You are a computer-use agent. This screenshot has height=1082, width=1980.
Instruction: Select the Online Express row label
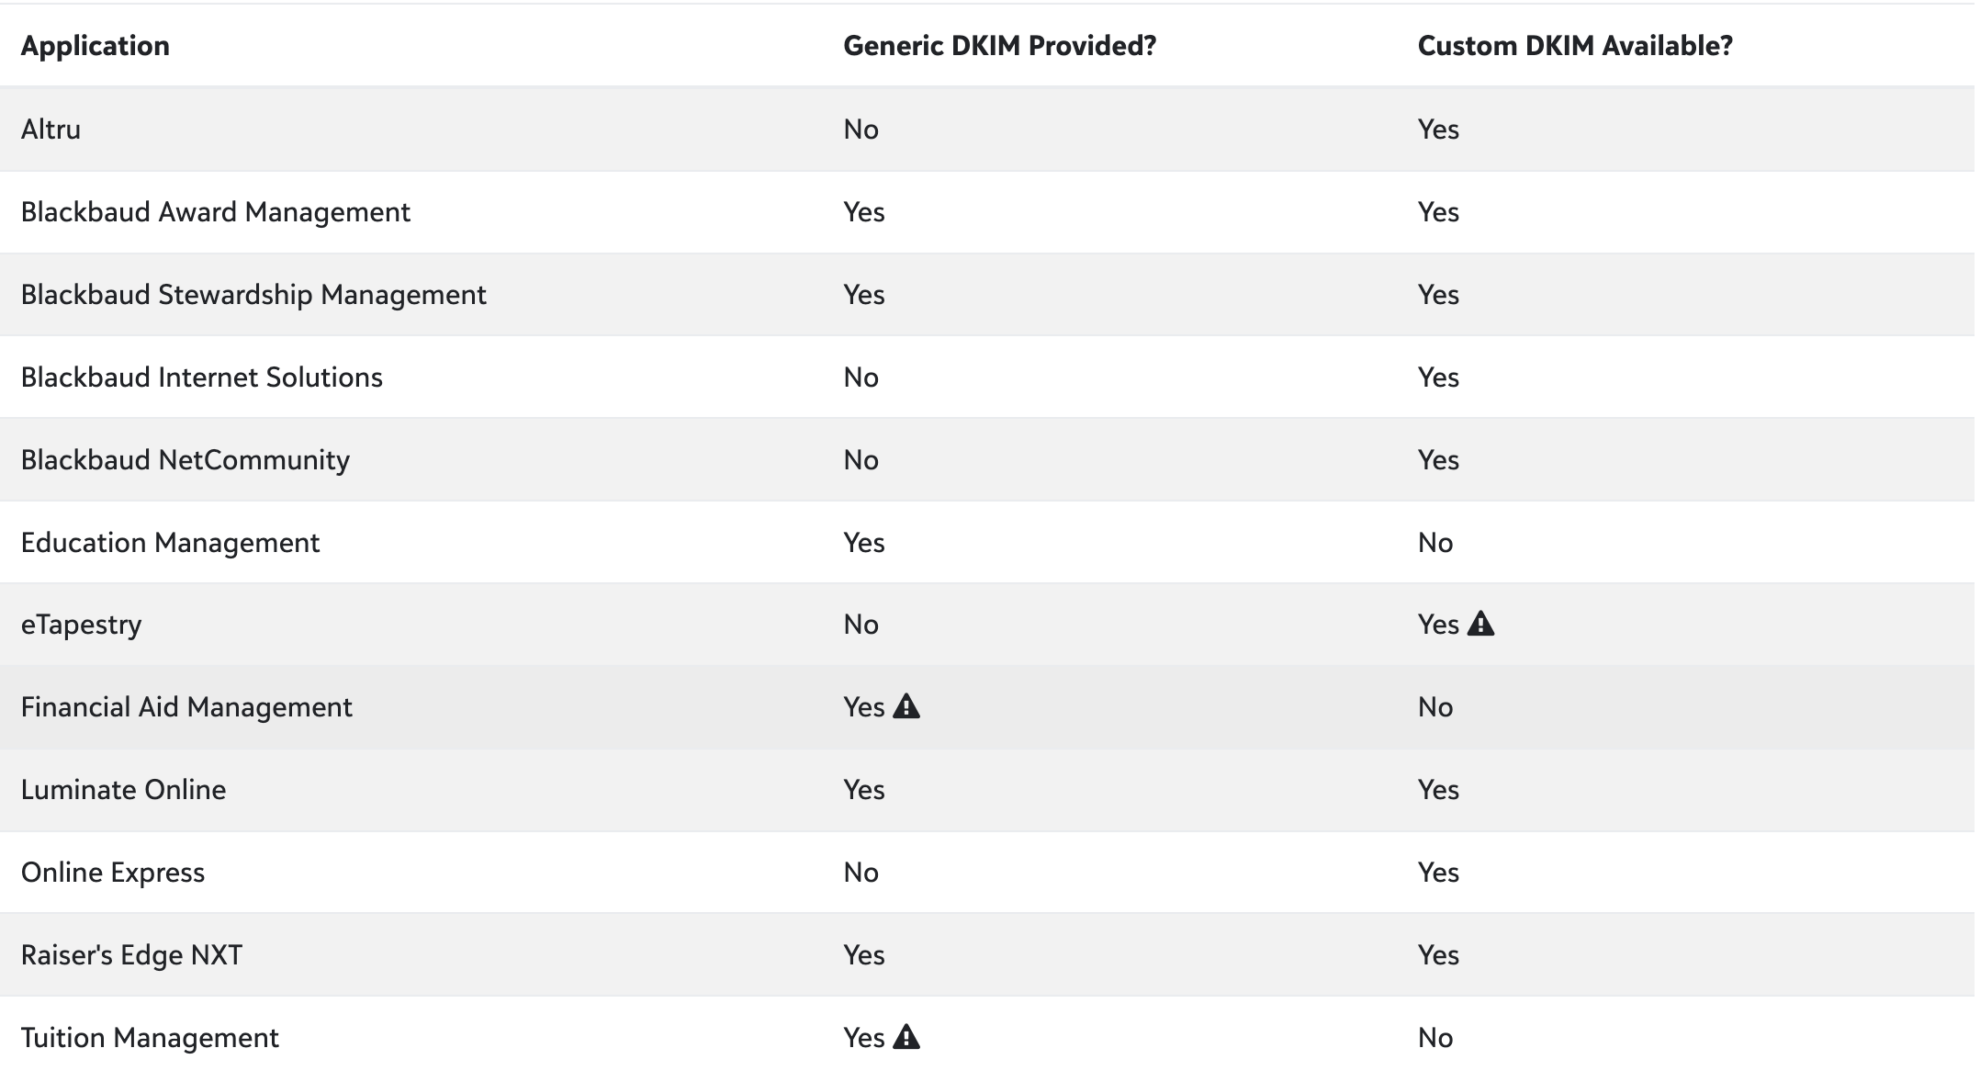pos(112,872)
